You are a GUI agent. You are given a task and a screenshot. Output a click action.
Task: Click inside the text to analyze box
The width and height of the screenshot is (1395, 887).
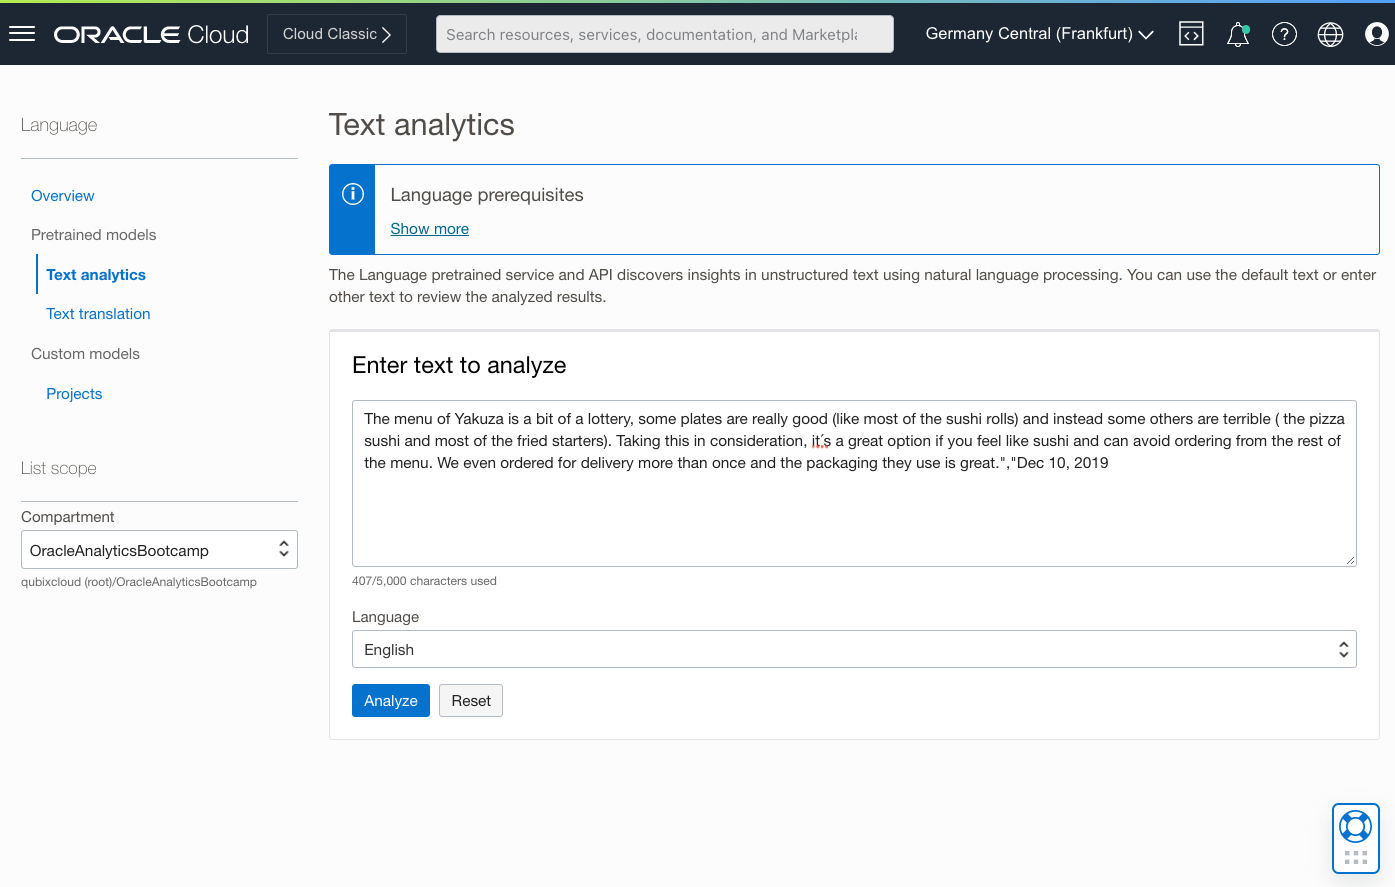[x=854, y=484]
